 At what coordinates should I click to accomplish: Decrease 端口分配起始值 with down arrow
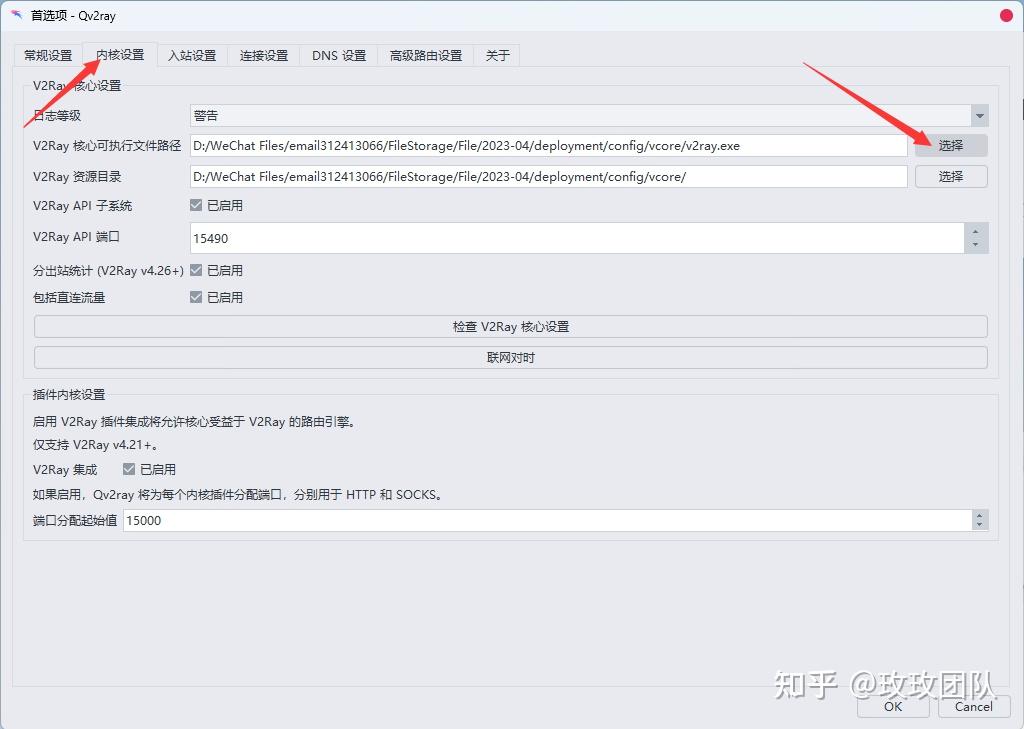point(979,525)
